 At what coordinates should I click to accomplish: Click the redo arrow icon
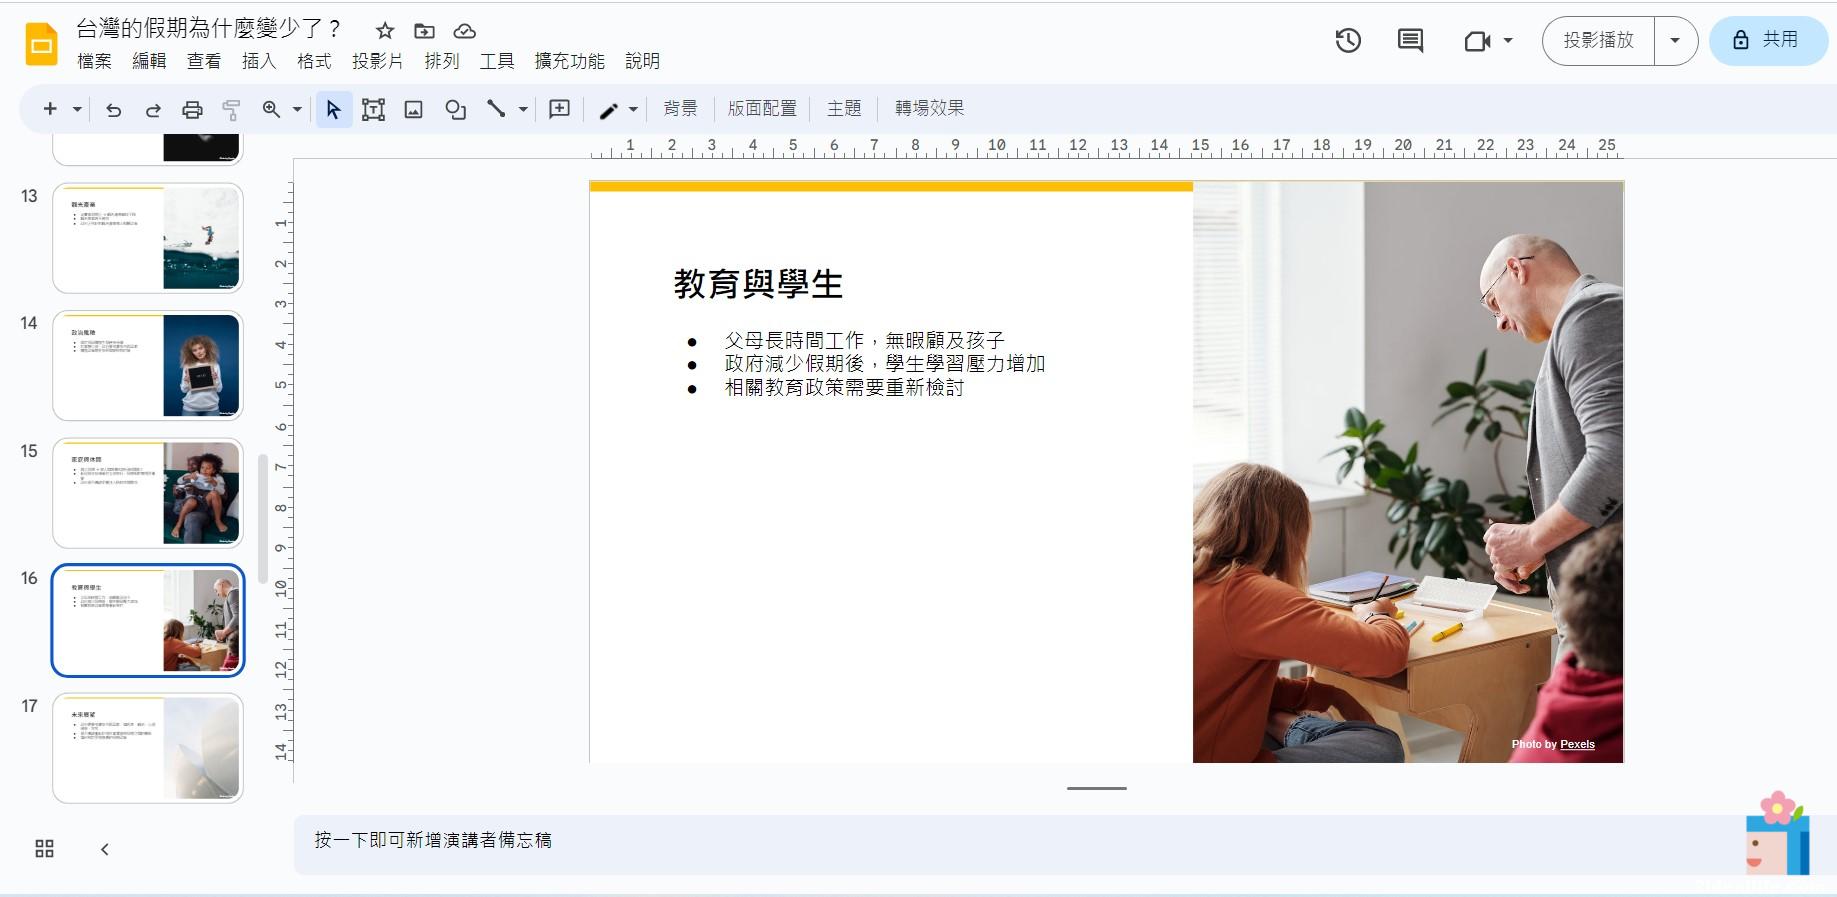coord(153,109)
